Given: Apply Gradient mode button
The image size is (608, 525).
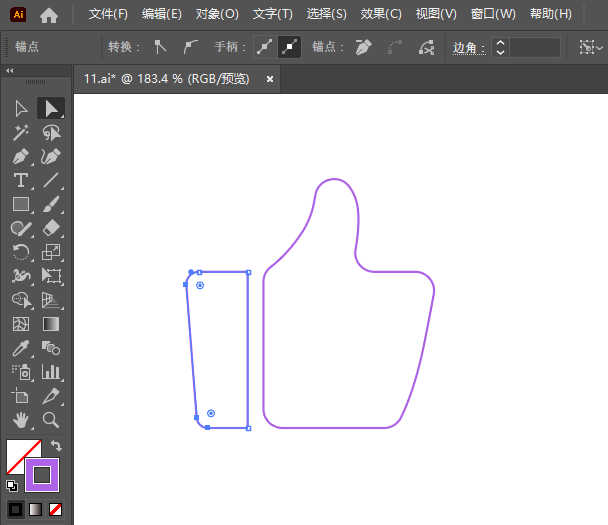Looking at the screenshot, I should pyautogui.click(x=35, y=509).
